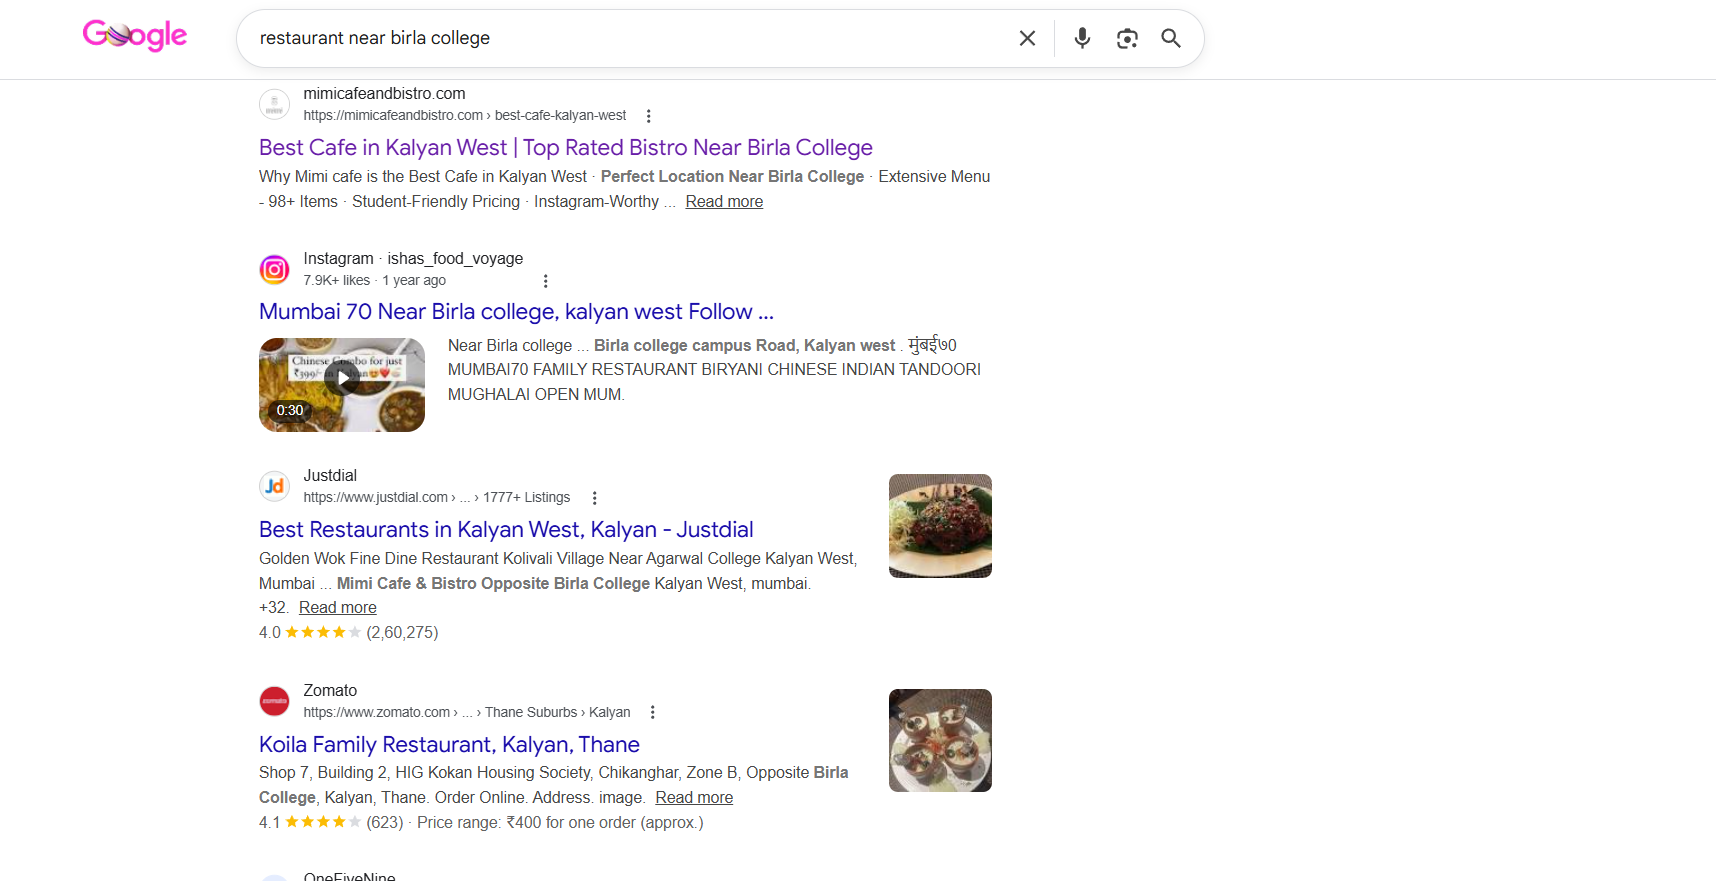Viewport: 1716px width, 881px height.
Task: Open more options for mimicafeandbistro result
Action: pyautogui.click(x=648, y=116)
